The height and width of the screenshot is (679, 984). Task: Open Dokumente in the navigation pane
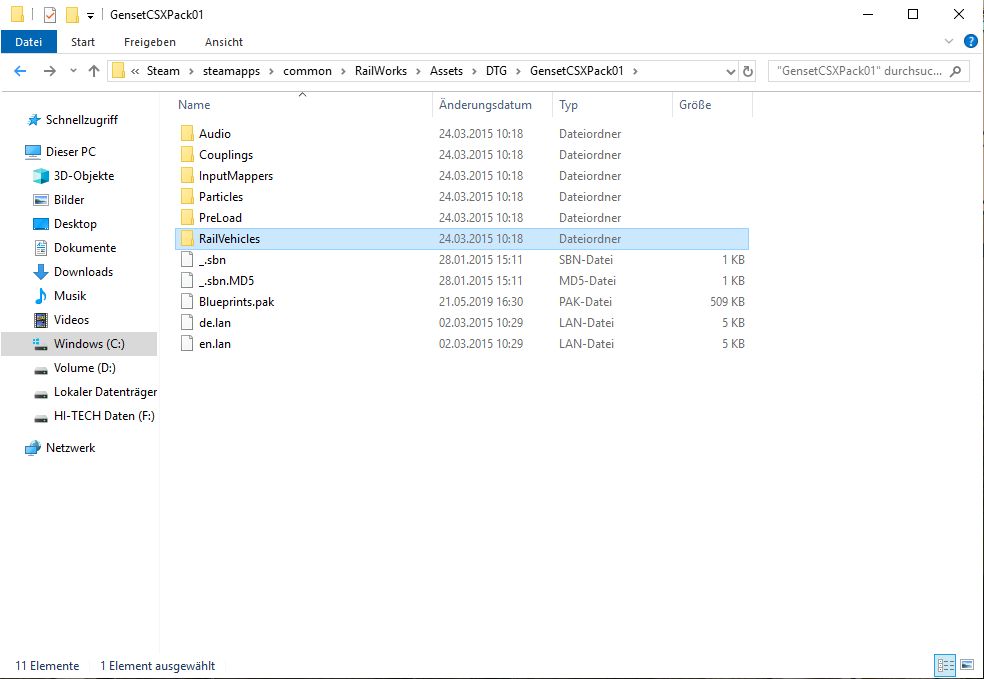click(x=85, y=248)
